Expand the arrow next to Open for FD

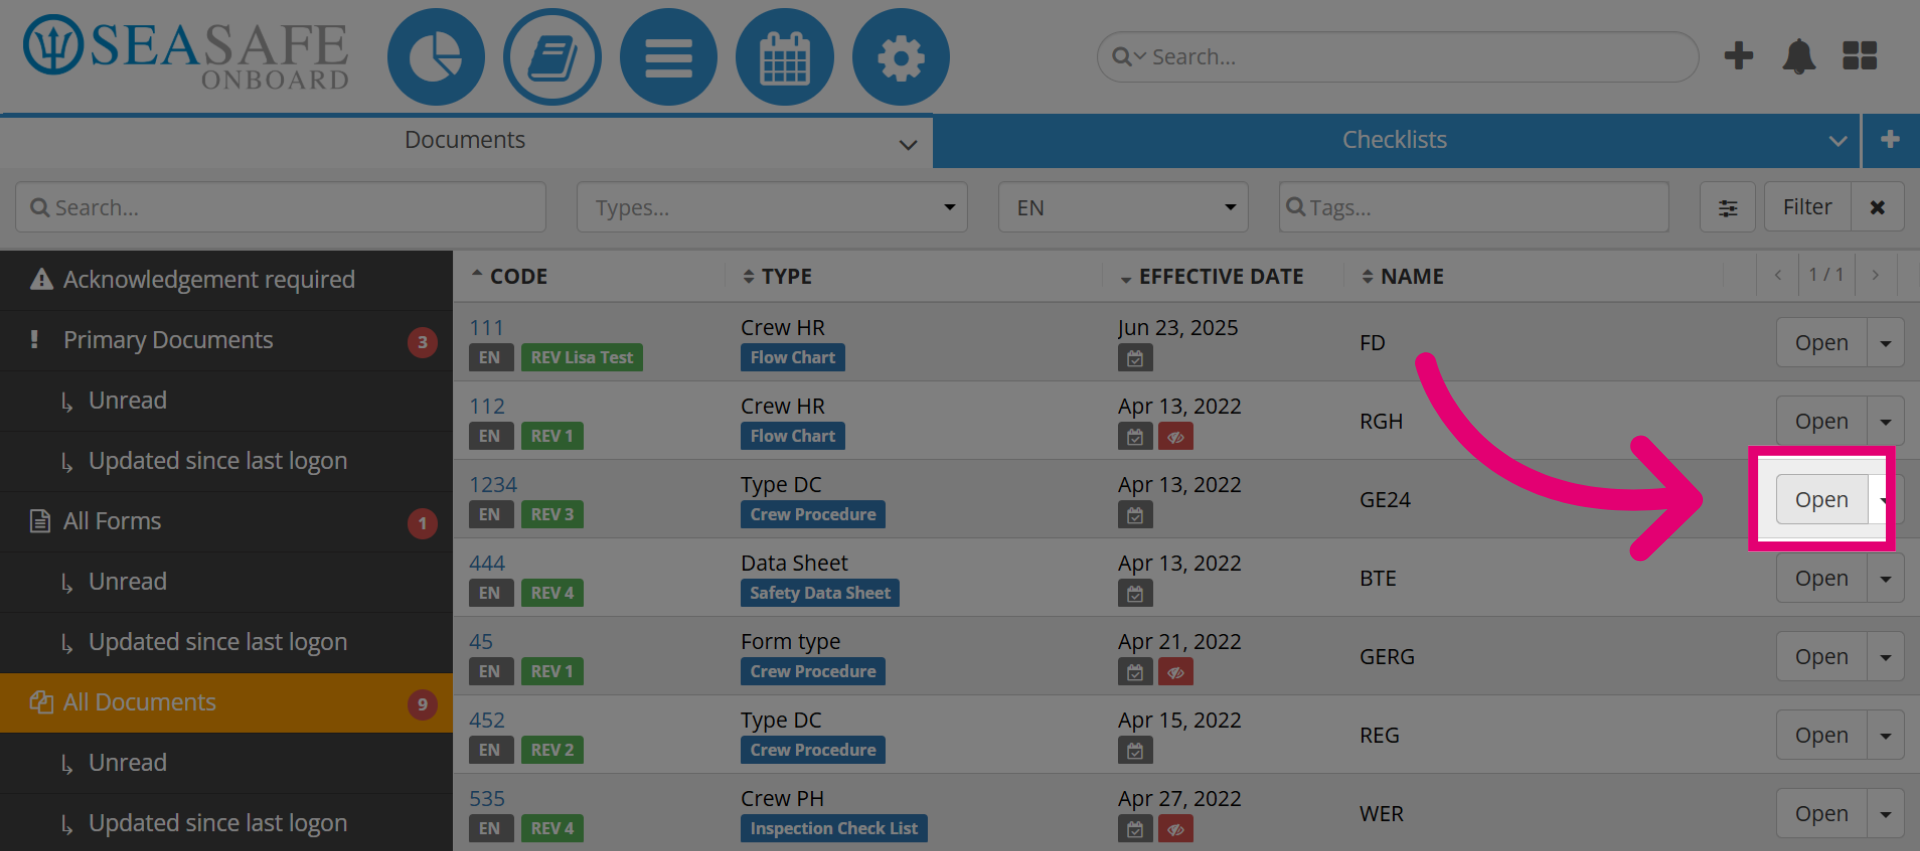point(1886,343)
